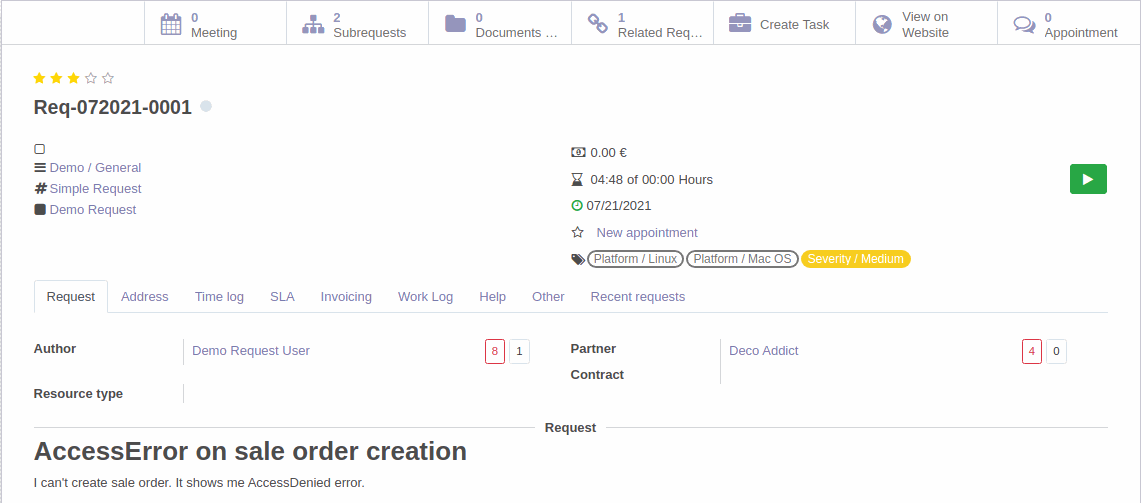Show the Recent requests tab
The image size is (1141, 503).
[x=637, y=297]
